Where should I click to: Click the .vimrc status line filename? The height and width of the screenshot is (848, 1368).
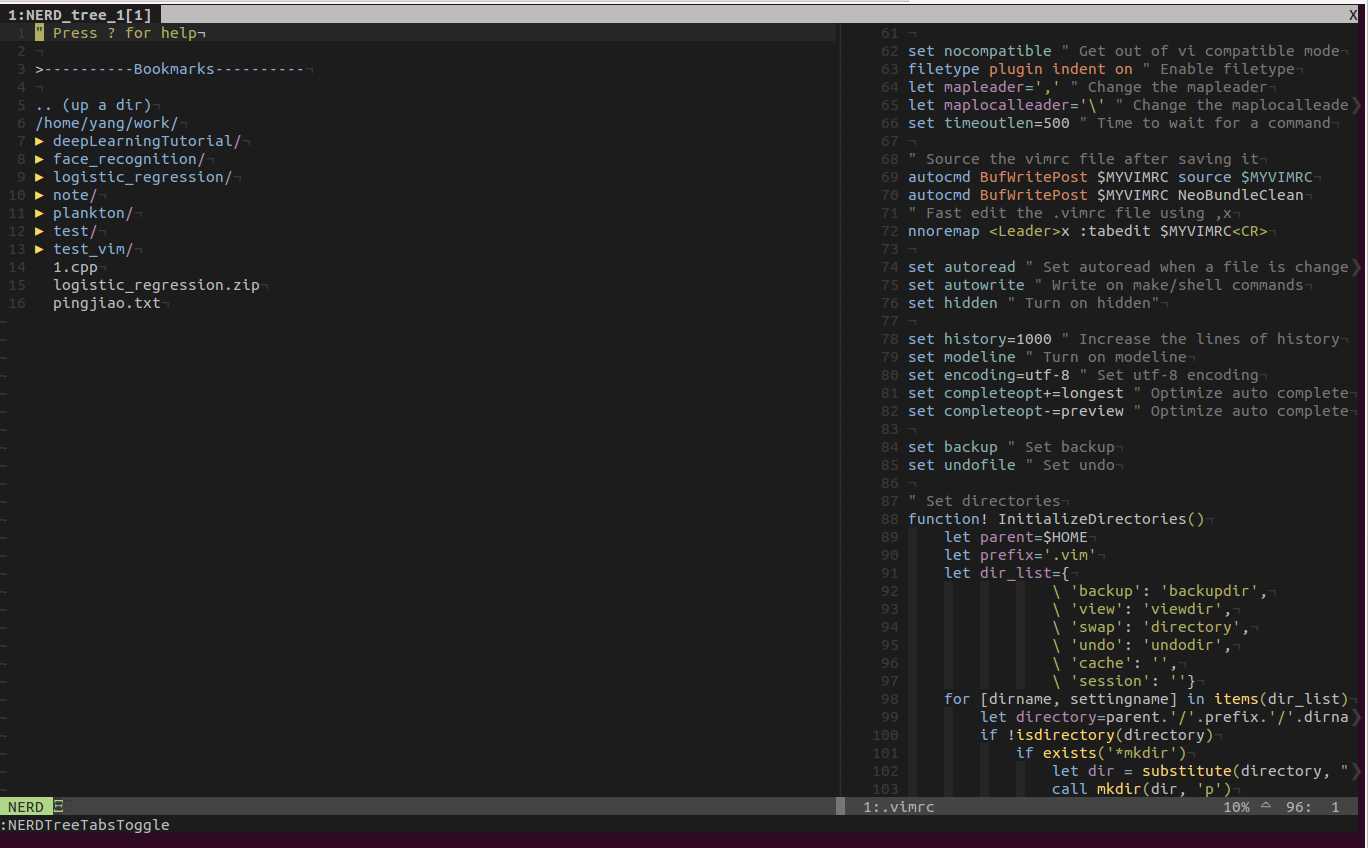899,807
